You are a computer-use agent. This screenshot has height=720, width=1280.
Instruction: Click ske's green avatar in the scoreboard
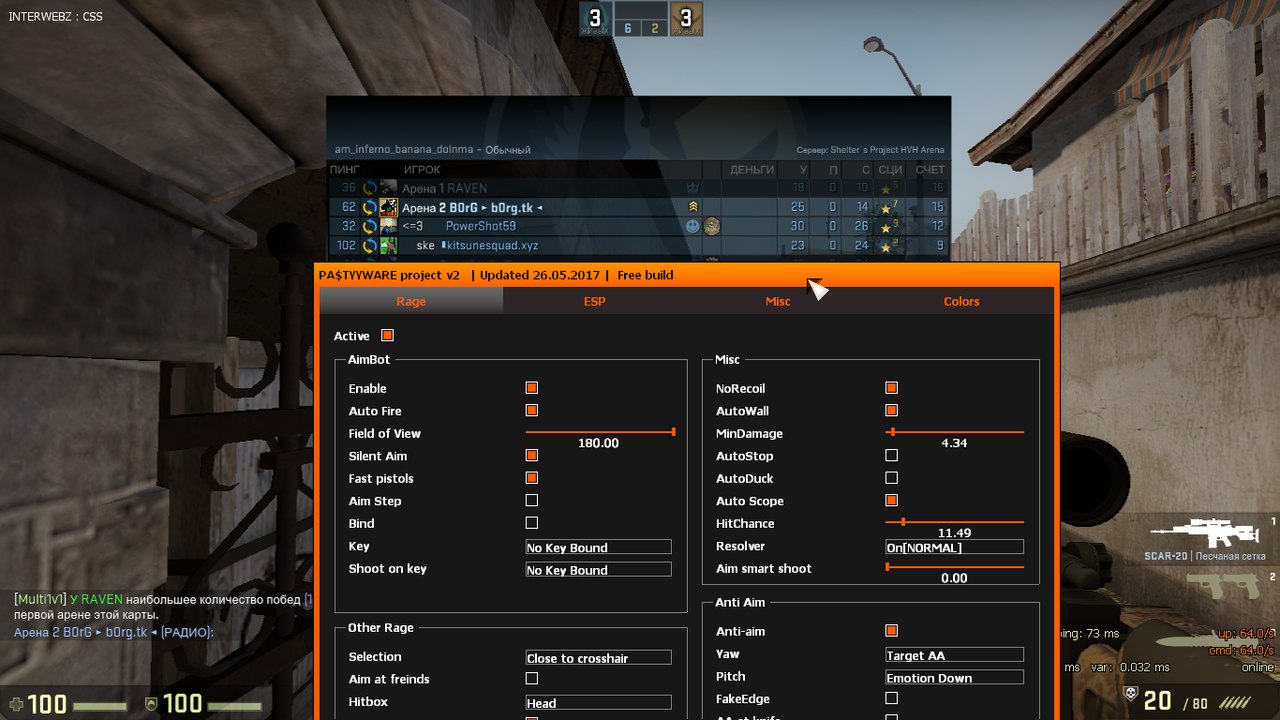[x=387, y=245]
